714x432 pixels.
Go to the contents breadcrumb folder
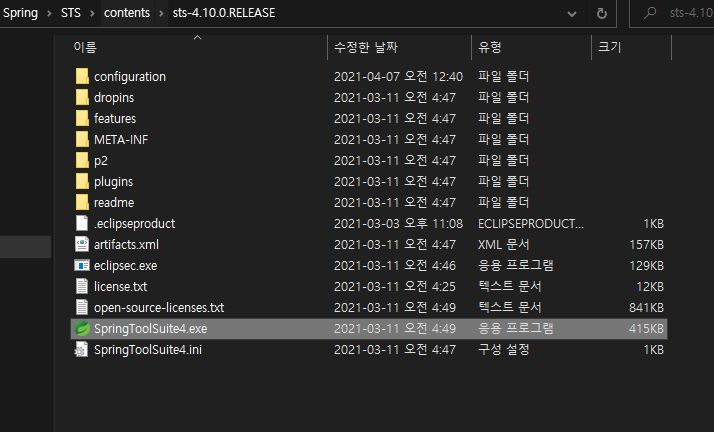coord(127,13)
